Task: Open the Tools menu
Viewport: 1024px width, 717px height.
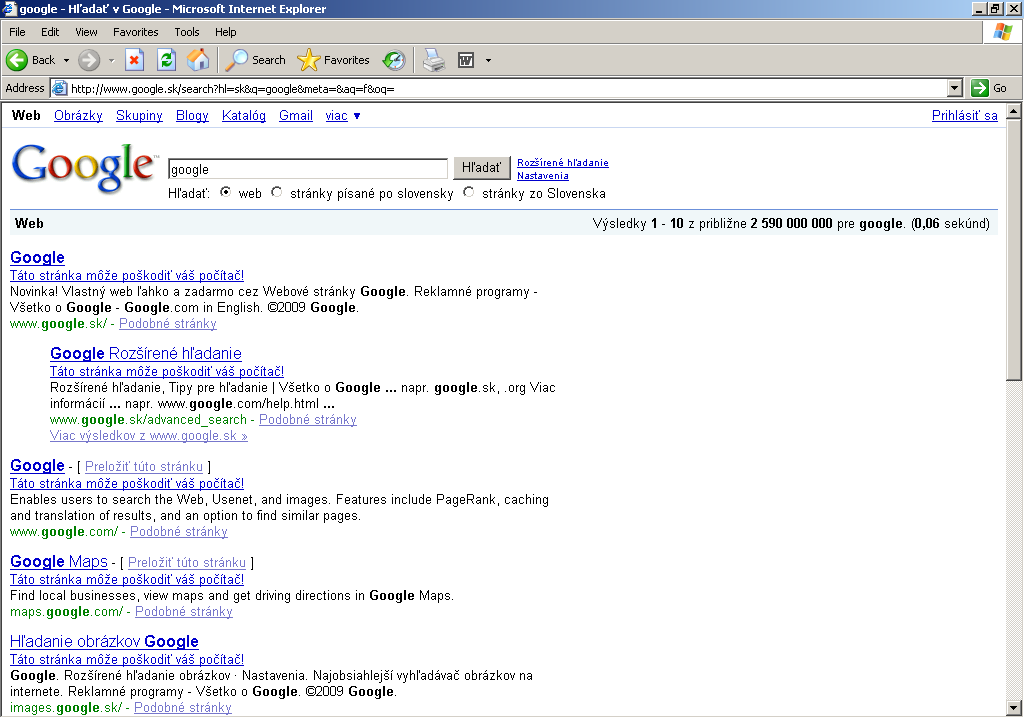Action: (187, 32)
